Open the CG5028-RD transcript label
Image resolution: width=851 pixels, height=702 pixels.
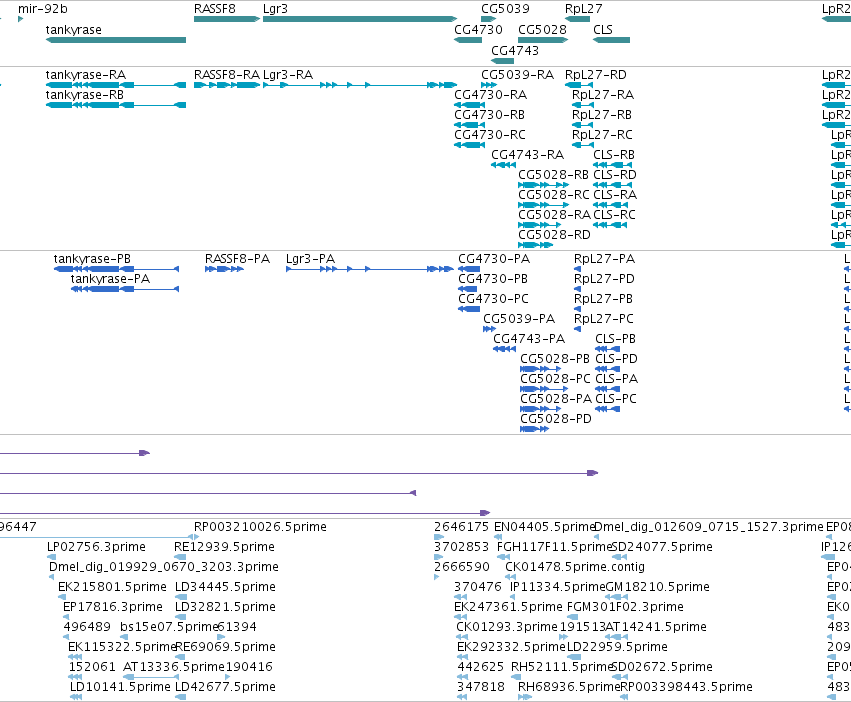pyautogui.click(x=554, y=235)
